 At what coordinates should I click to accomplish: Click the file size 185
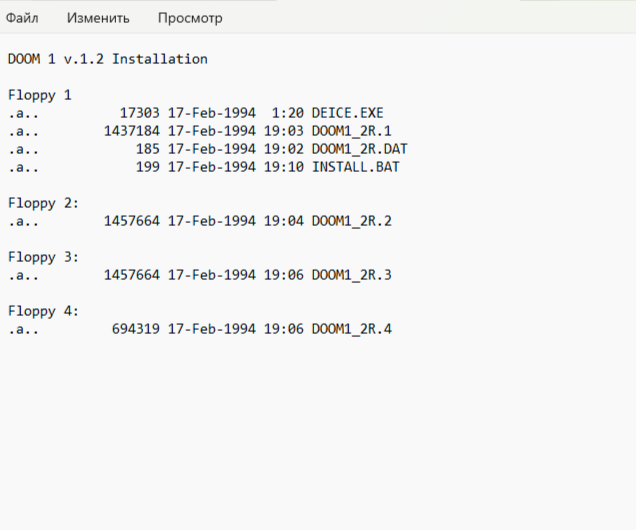[148, 149]
